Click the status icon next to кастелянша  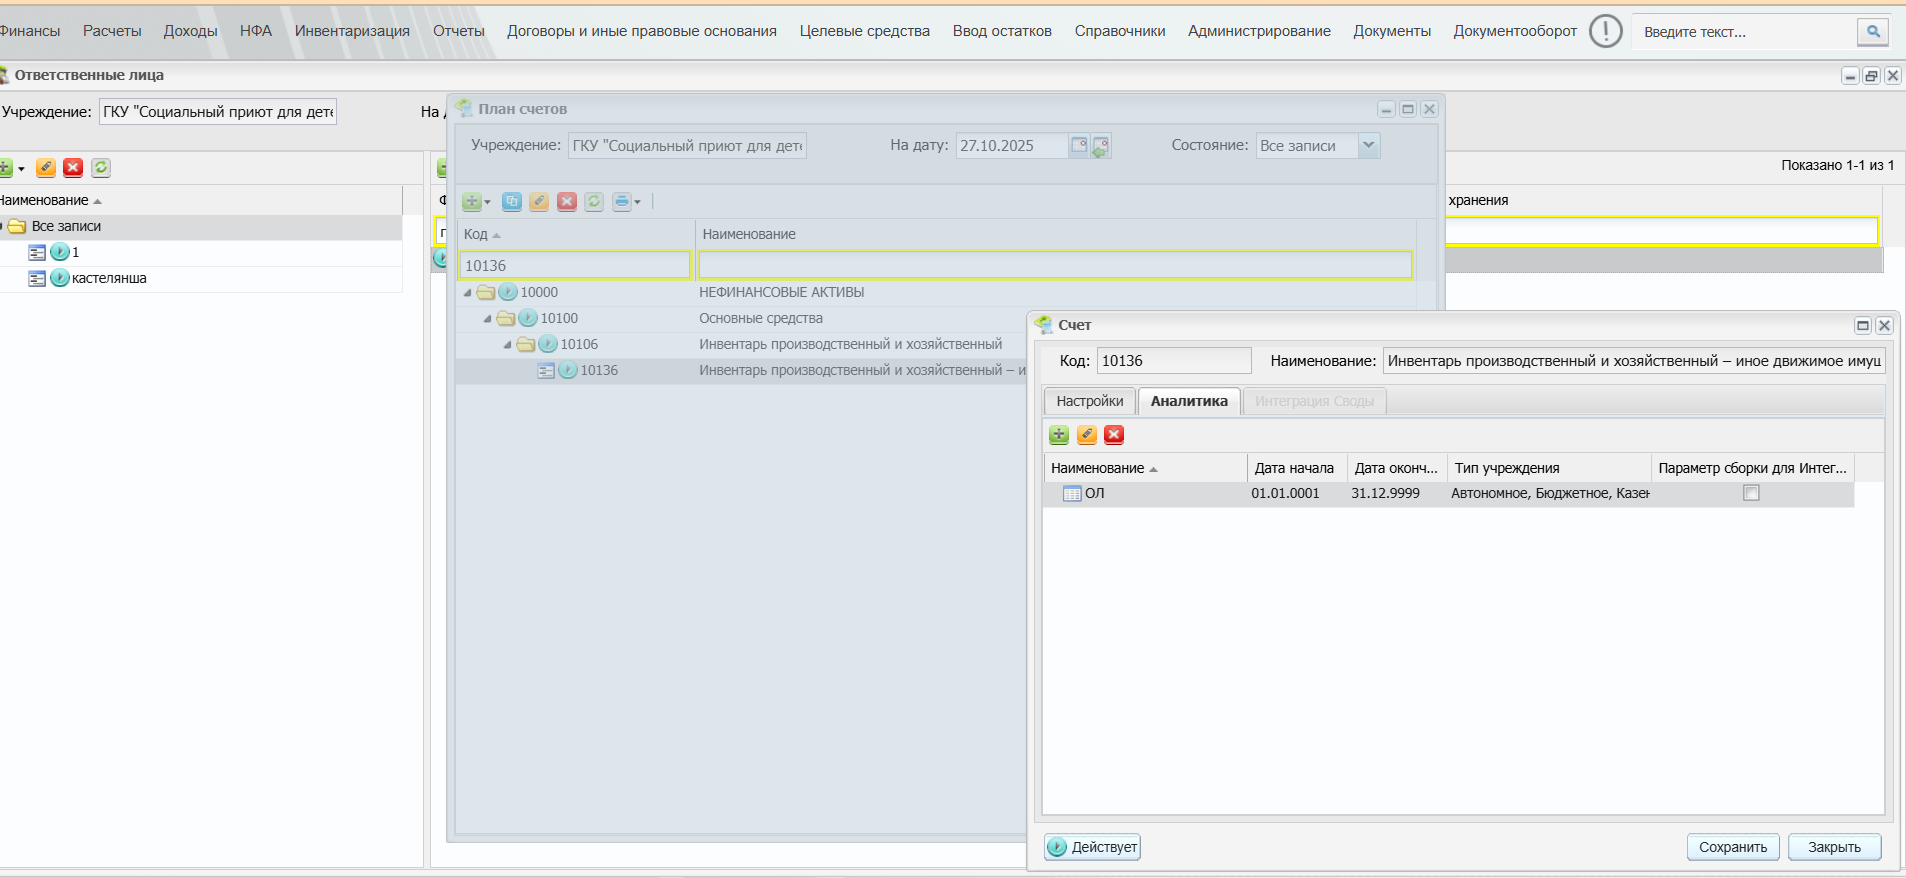60,278
